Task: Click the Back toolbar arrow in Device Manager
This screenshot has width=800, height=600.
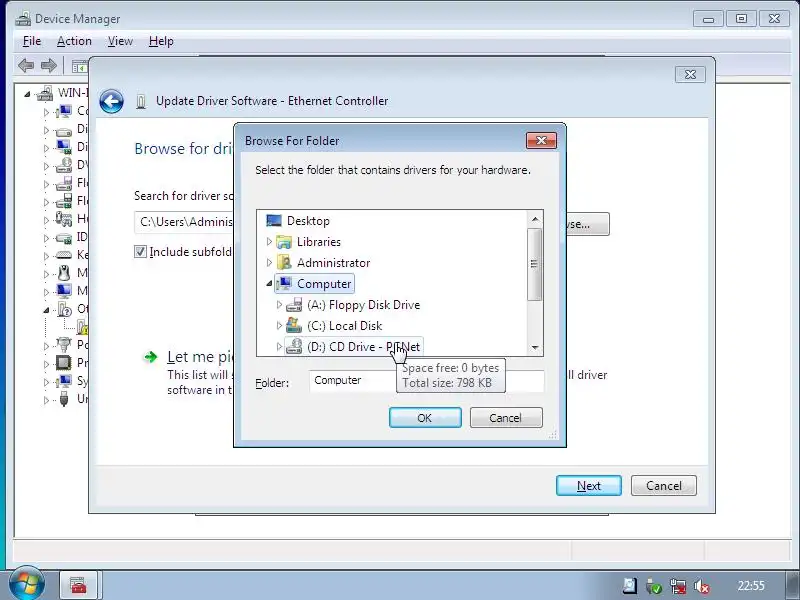Action: [26, 65]
